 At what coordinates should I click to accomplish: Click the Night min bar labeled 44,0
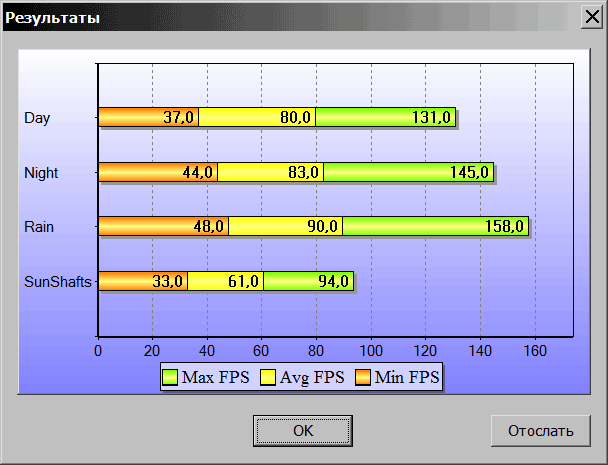tap(158, 172)
